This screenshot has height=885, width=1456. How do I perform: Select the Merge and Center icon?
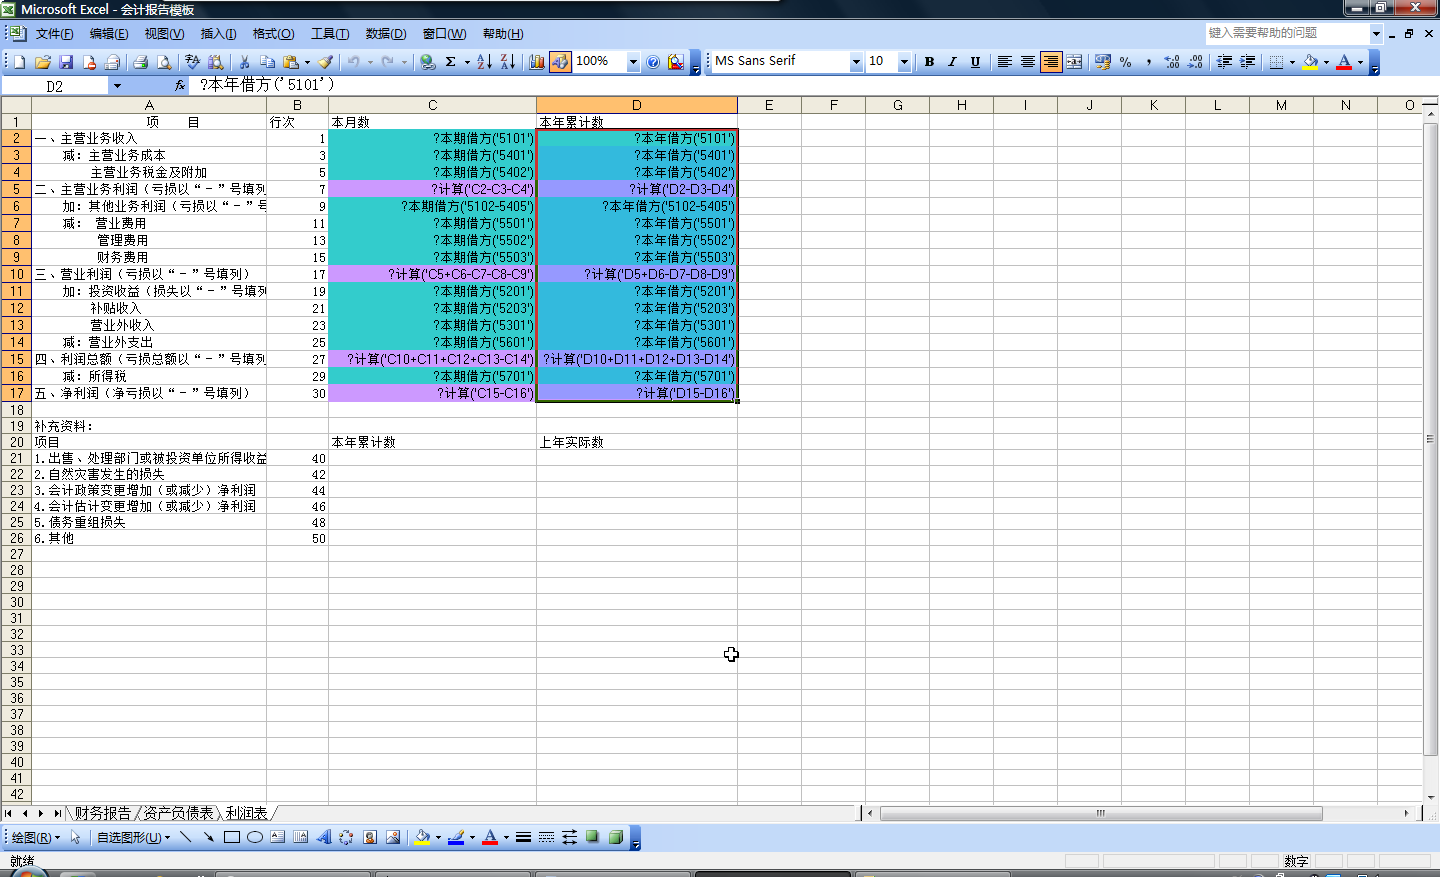click(x=1074, y=62)
